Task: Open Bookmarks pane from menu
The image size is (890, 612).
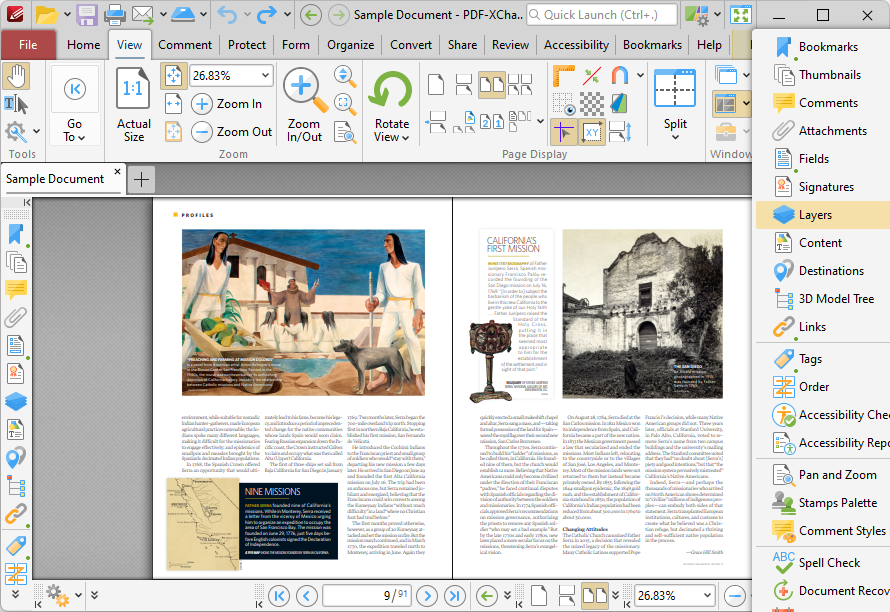Action: point(821,47)
